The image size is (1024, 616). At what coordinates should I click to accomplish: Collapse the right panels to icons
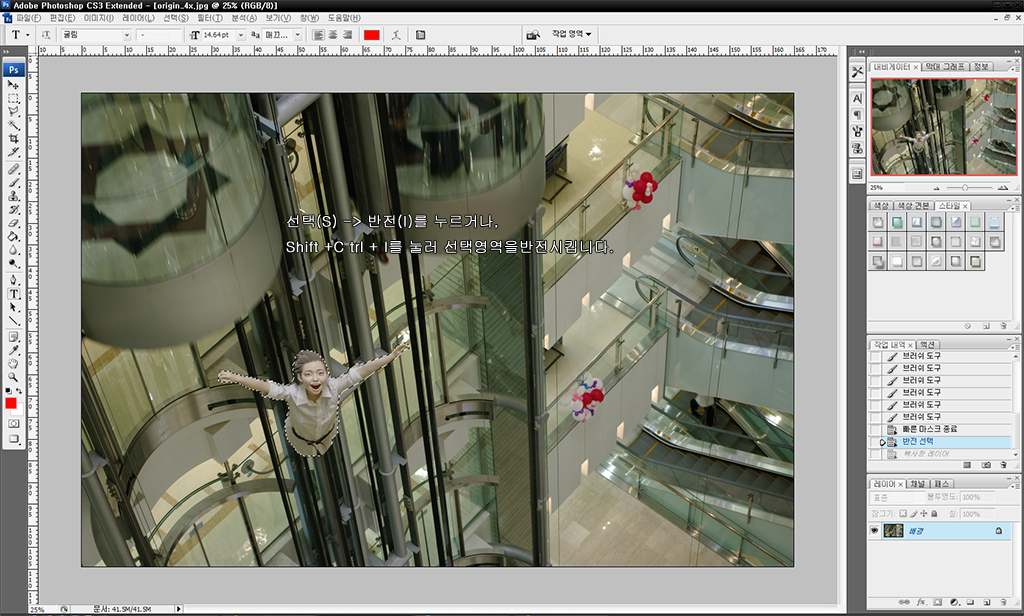(x=1016, y=51)
